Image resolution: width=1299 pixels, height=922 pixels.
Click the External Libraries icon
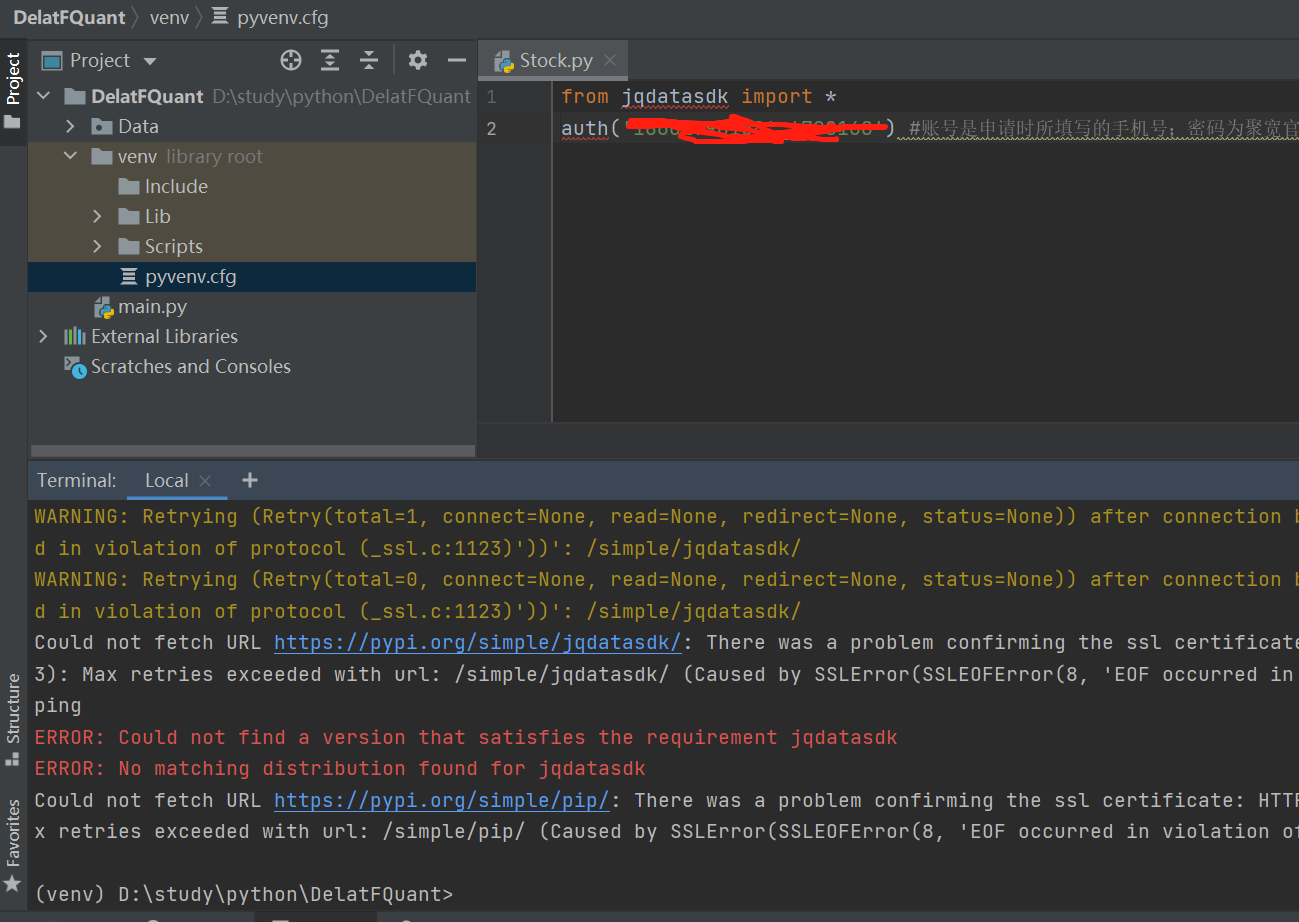(x=75, y=336)
